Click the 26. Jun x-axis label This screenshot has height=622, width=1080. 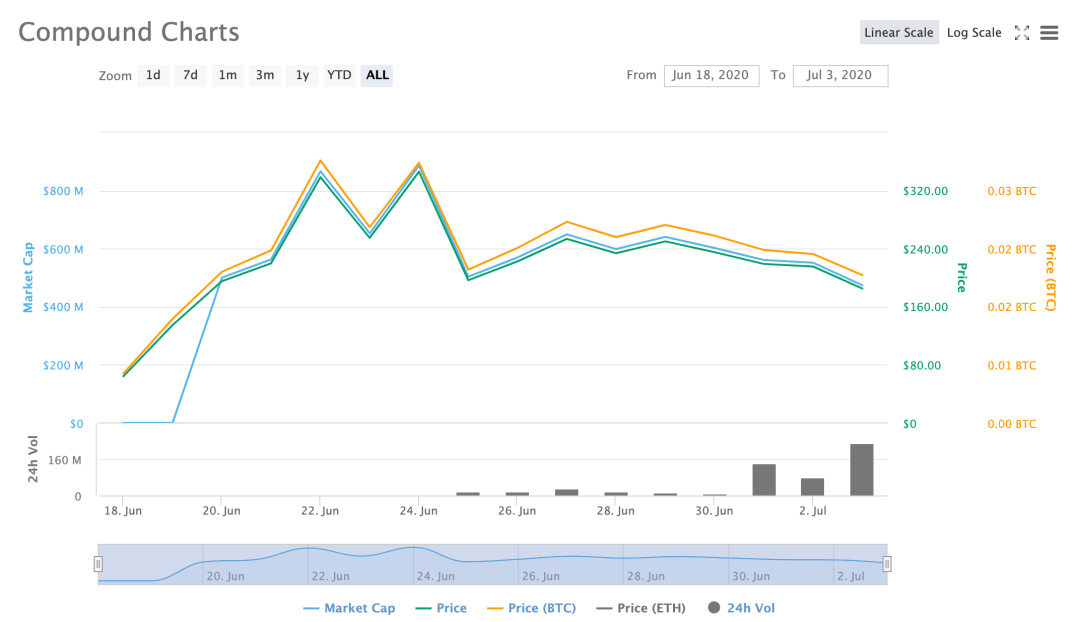pyautogui.click(x=517, y=511)
